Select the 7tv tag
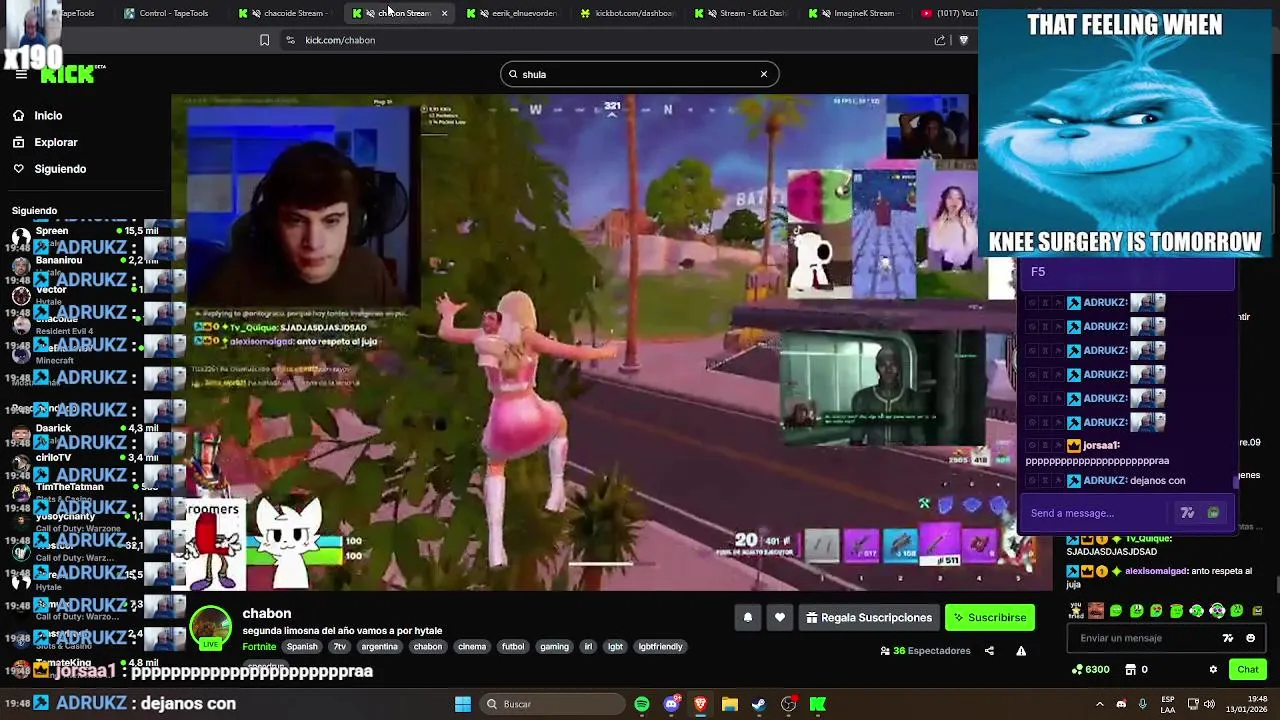The height and width of the screenshot is (720, 1280). pos(340,647)
